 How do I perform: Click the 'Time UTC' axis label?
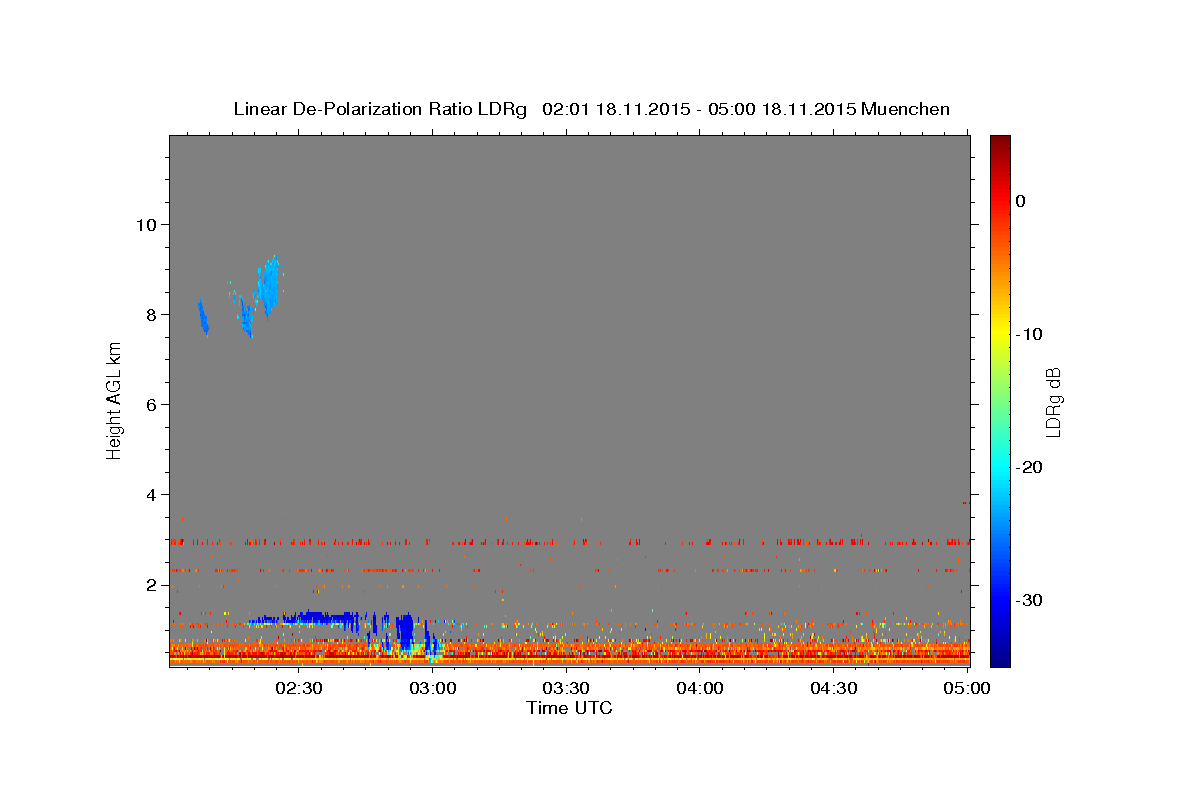point(569,708)
